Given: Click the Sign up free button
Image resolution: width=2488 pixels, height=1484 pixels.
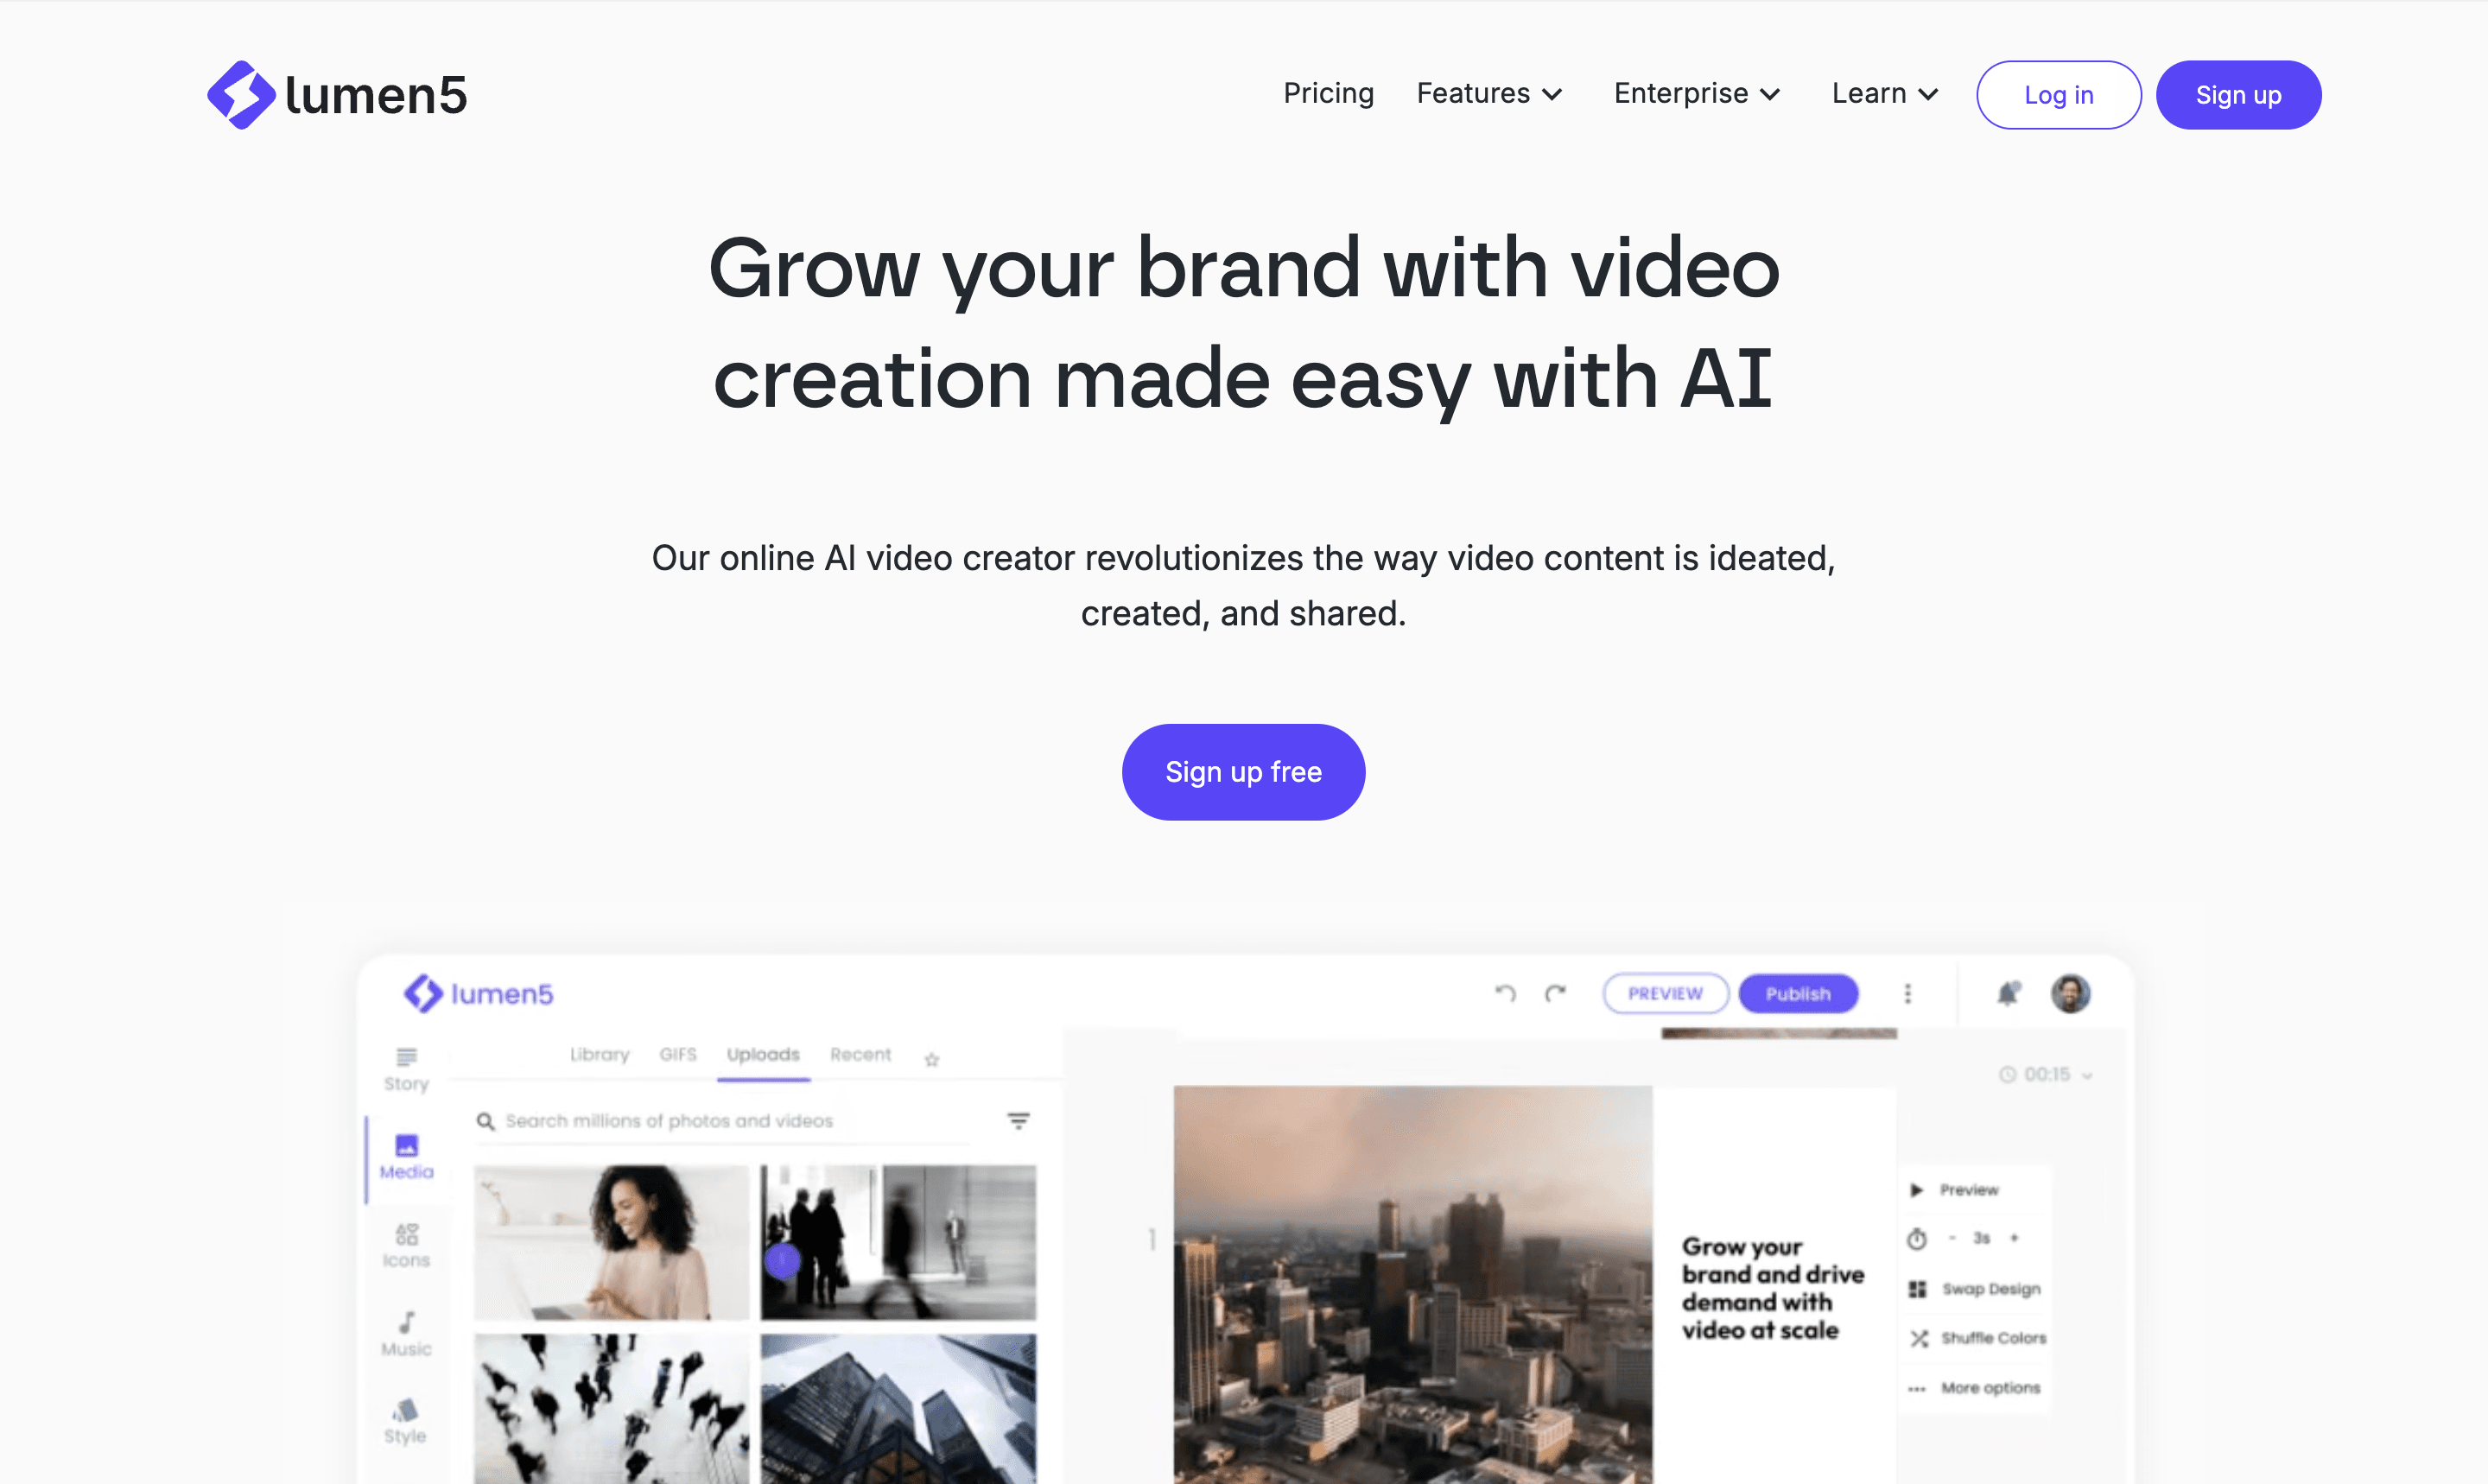Looking at the screenshot, I should (x=1244, y=772).
